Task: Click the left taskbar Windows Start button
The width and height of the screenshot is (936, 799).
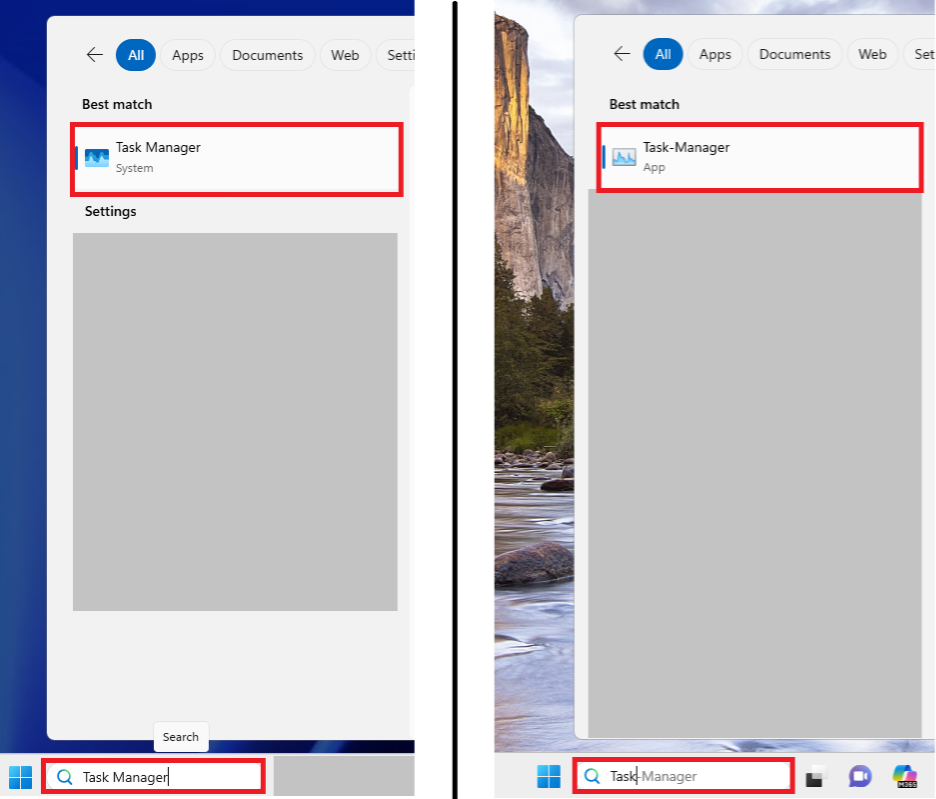Action: (x=20, y=778)
